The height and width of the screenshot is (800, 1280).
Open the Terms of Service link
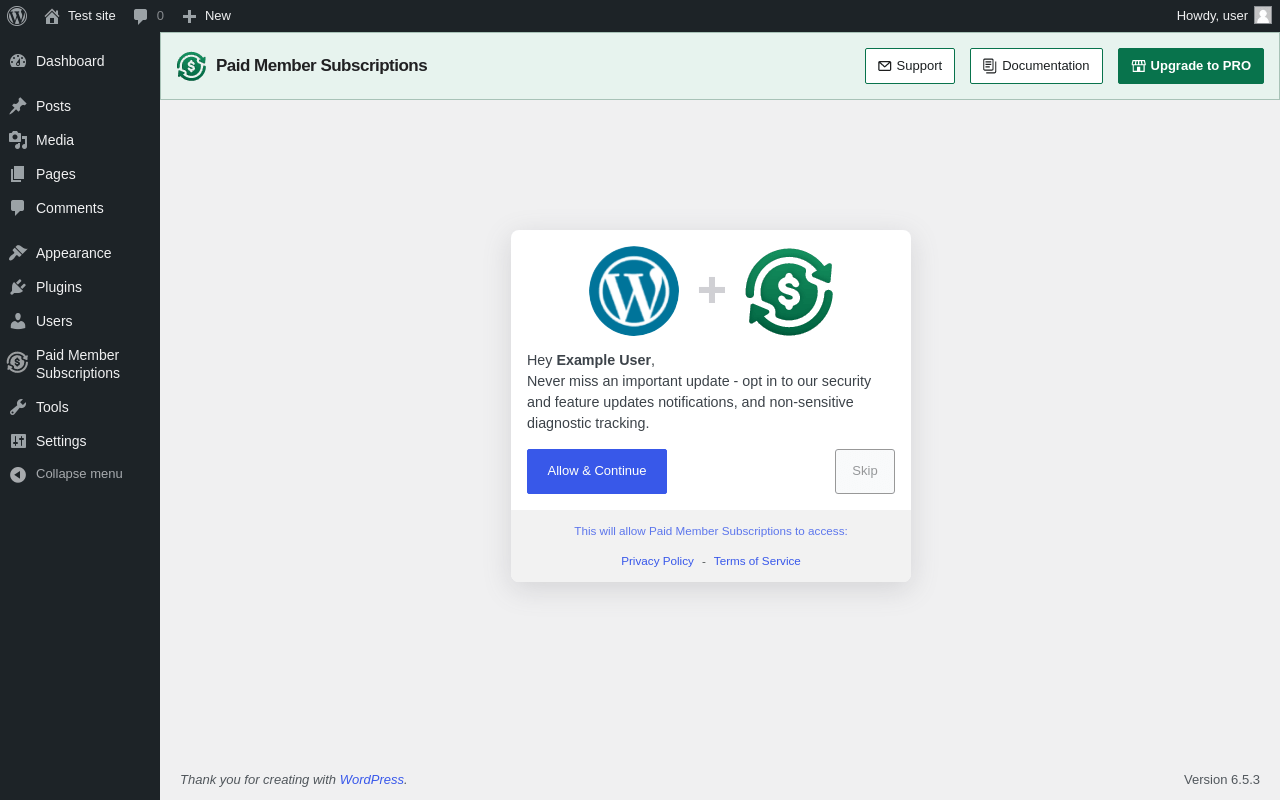pos(757,561)
